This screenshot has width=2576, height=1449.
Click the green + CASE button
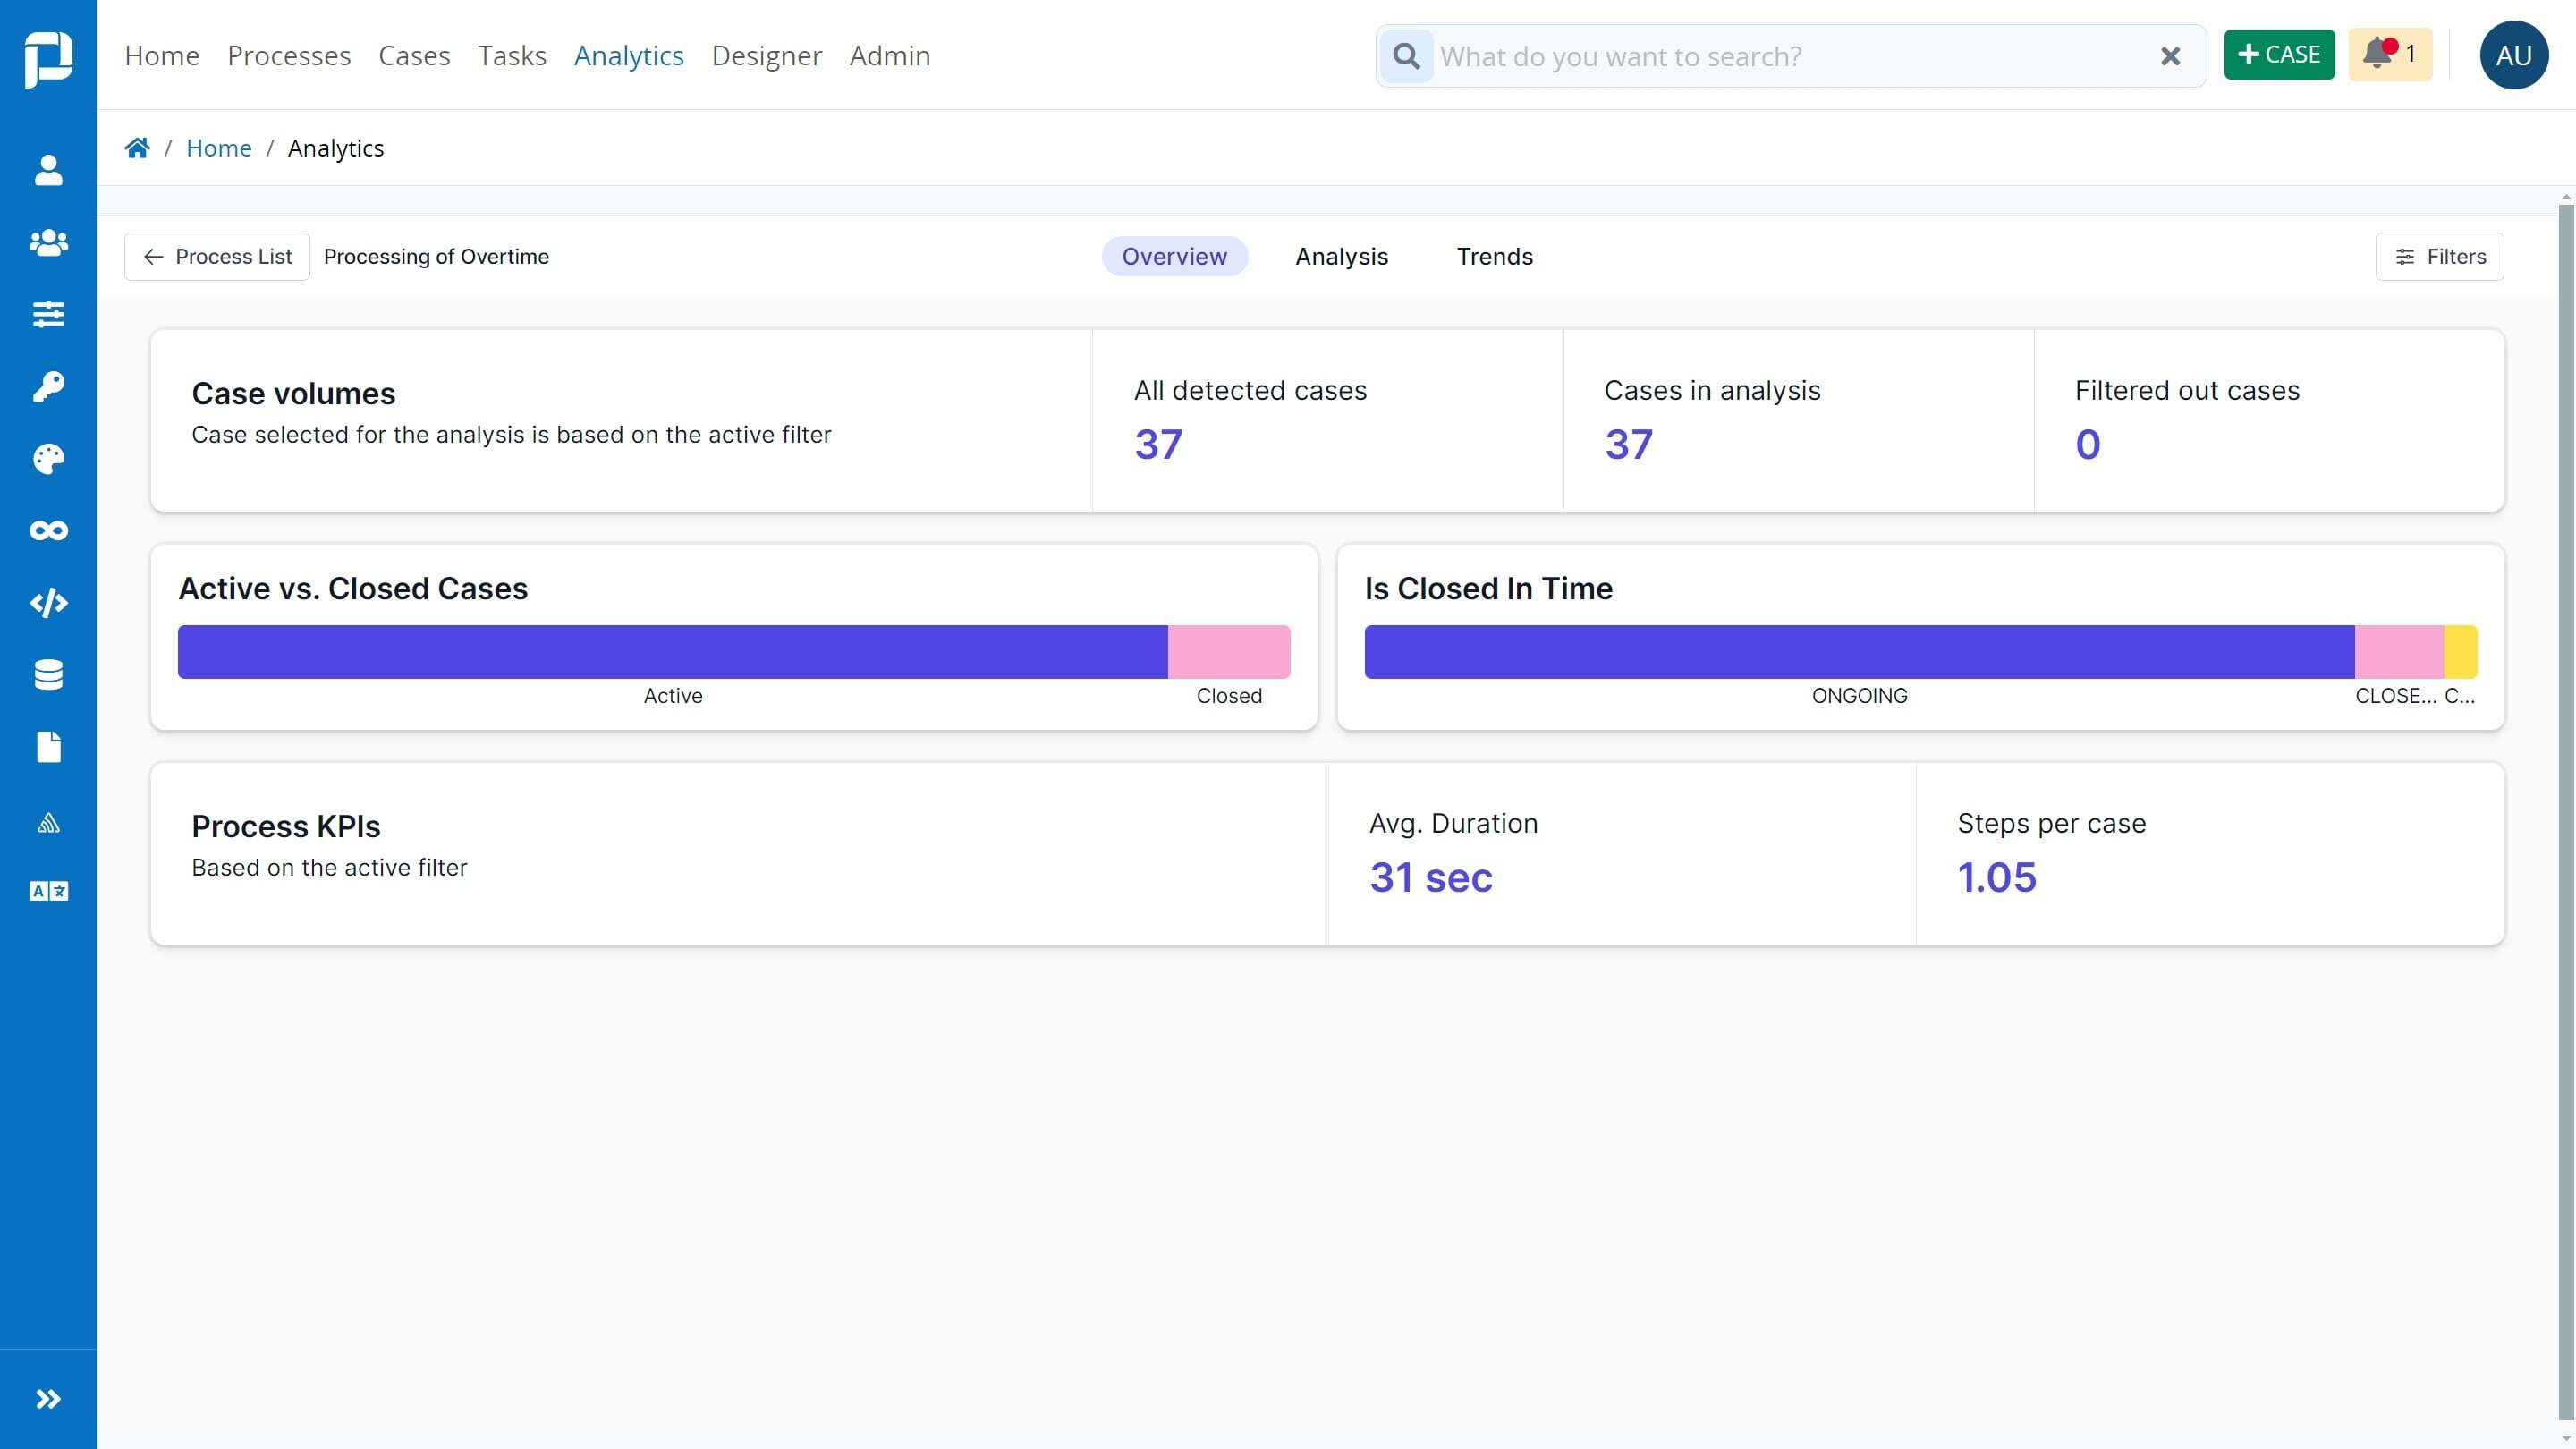(2279, 54)
